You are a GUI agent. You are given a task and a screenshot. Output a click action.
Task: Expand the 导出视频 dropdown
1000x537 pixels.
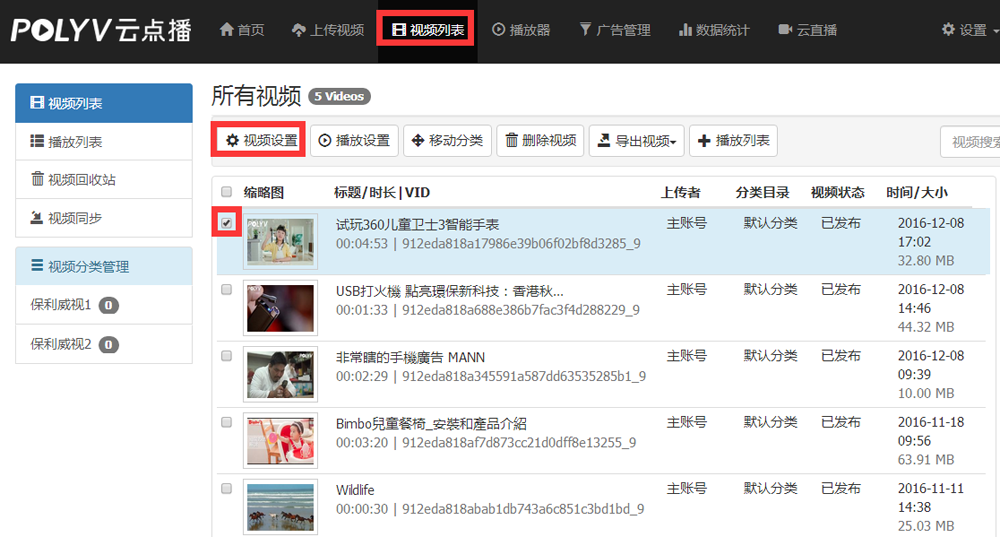click(x=636, y=141)
